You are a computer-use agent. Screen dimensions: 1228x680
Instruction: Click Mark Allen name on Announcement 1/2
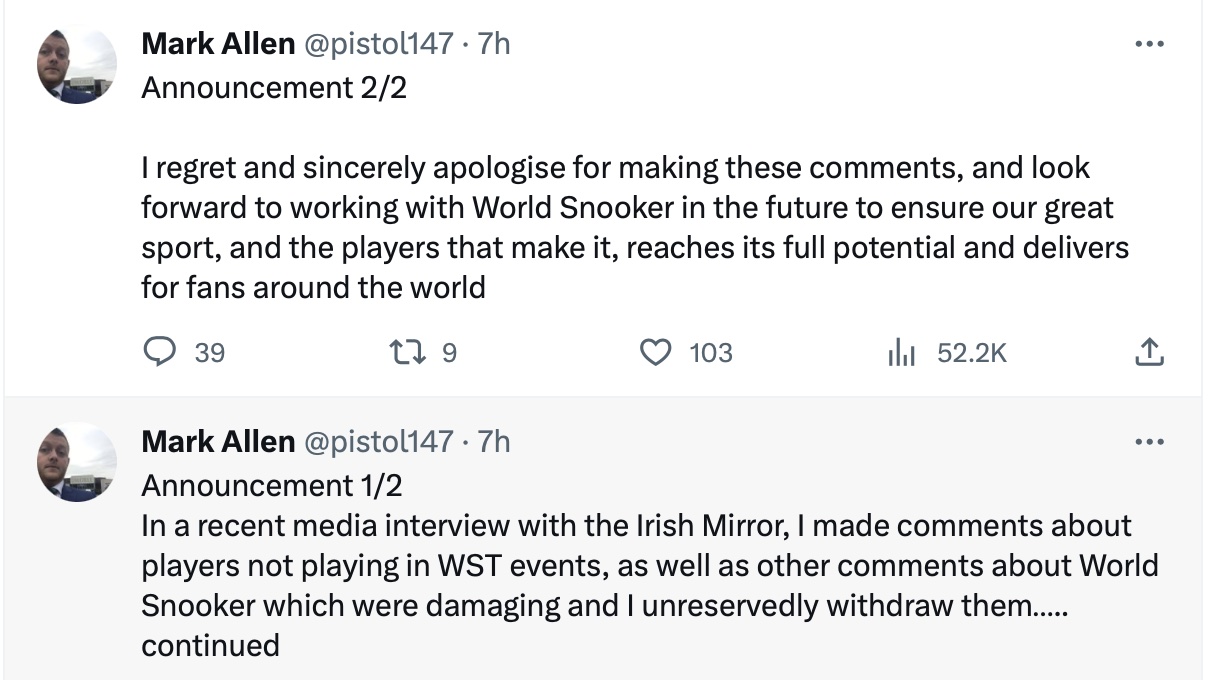click(218, 441)
